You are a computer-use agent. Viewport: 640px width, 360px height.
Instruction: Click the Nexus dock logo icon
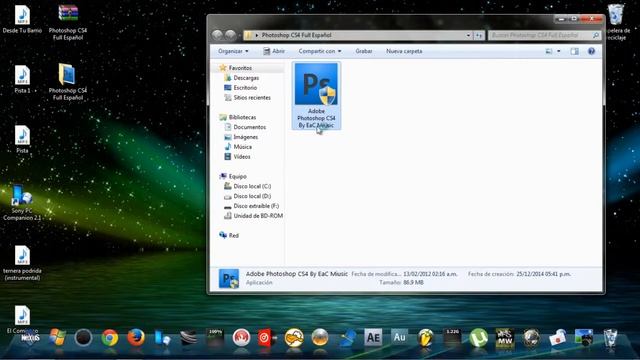click(31, 338)
